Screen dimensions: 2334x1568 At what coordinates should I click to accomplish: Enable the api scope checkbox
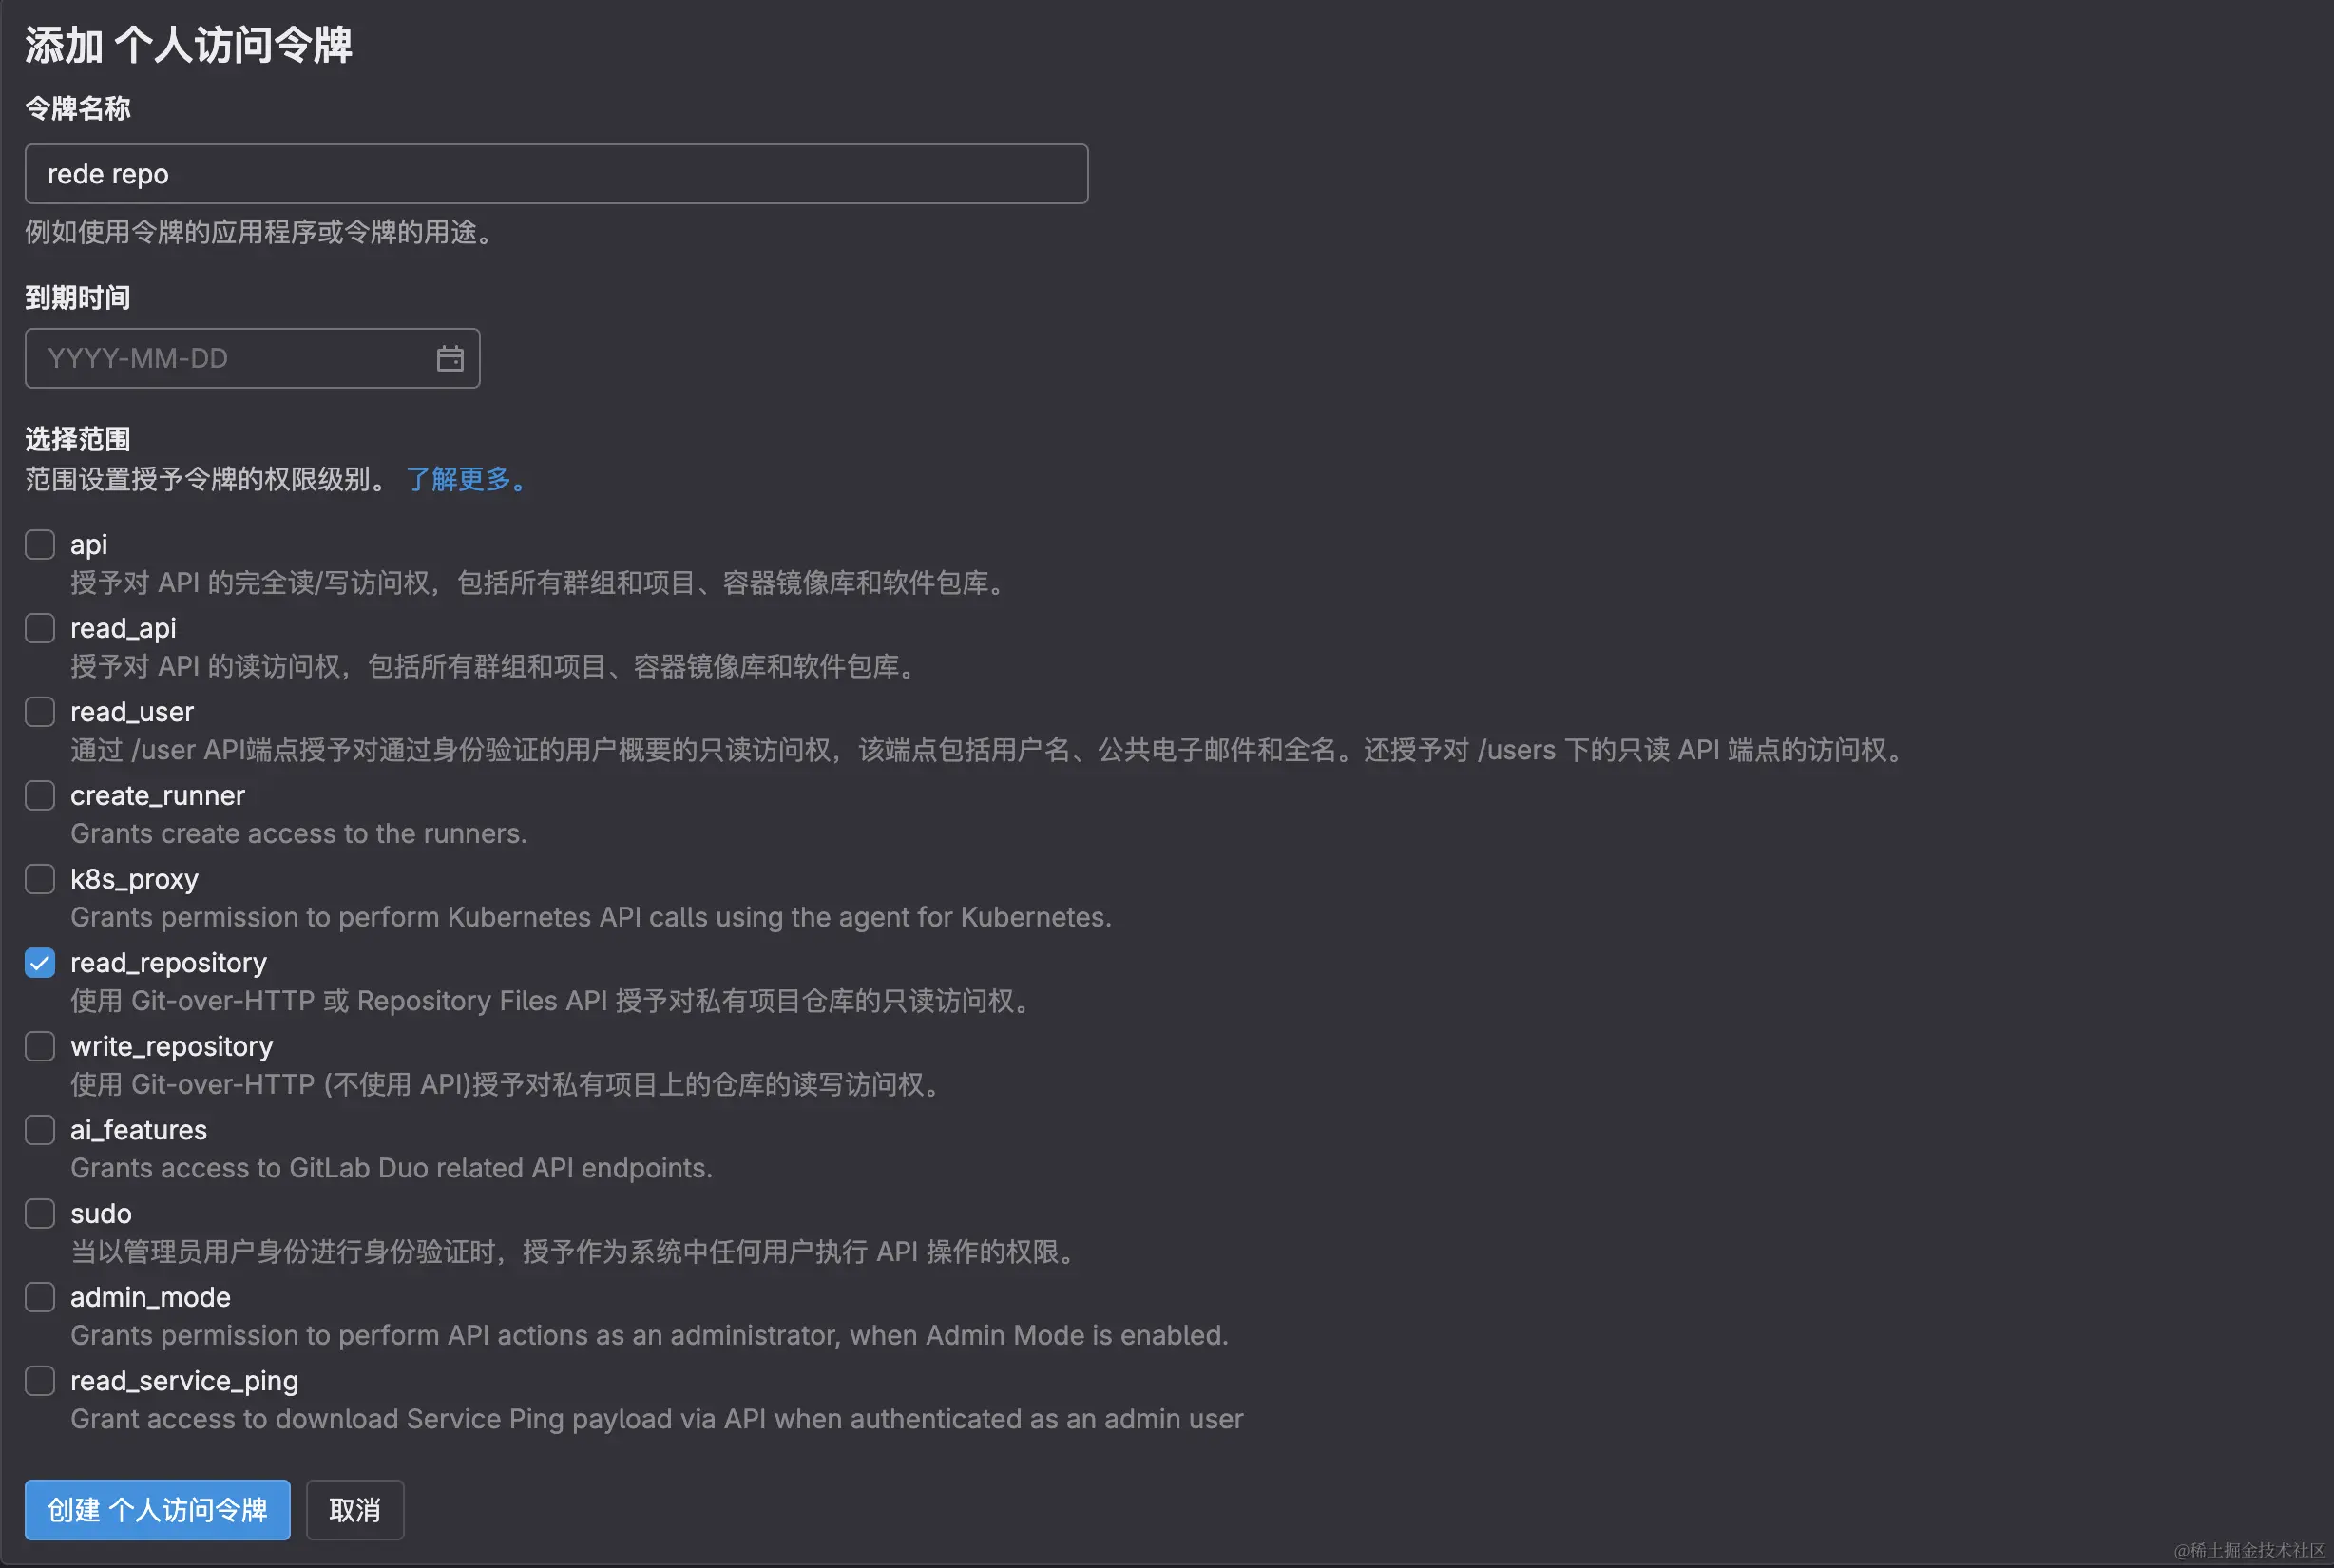(39, 544)
